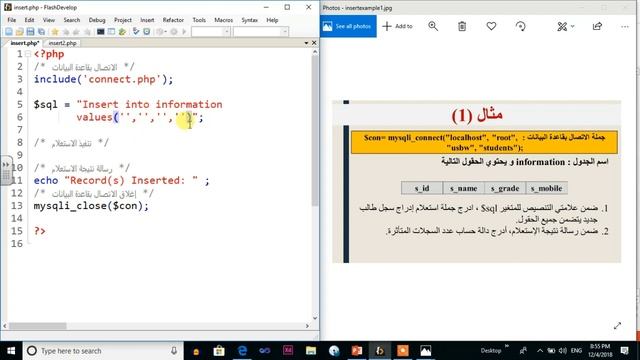640x360 pixels.
Task: Open the File menu
Action: (x=12, y=20)
